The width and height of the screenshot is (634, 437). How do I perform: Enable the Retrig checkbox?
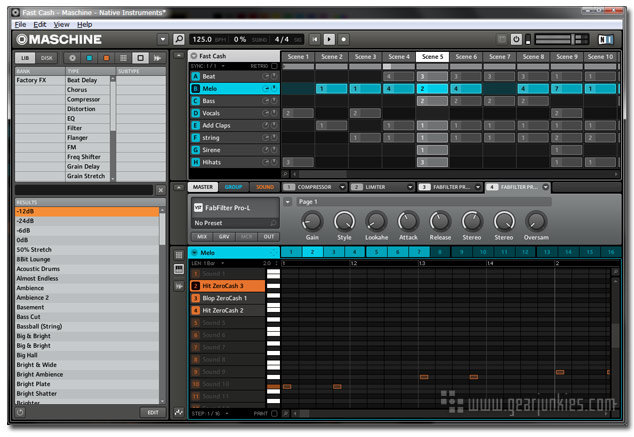point(274,65)
